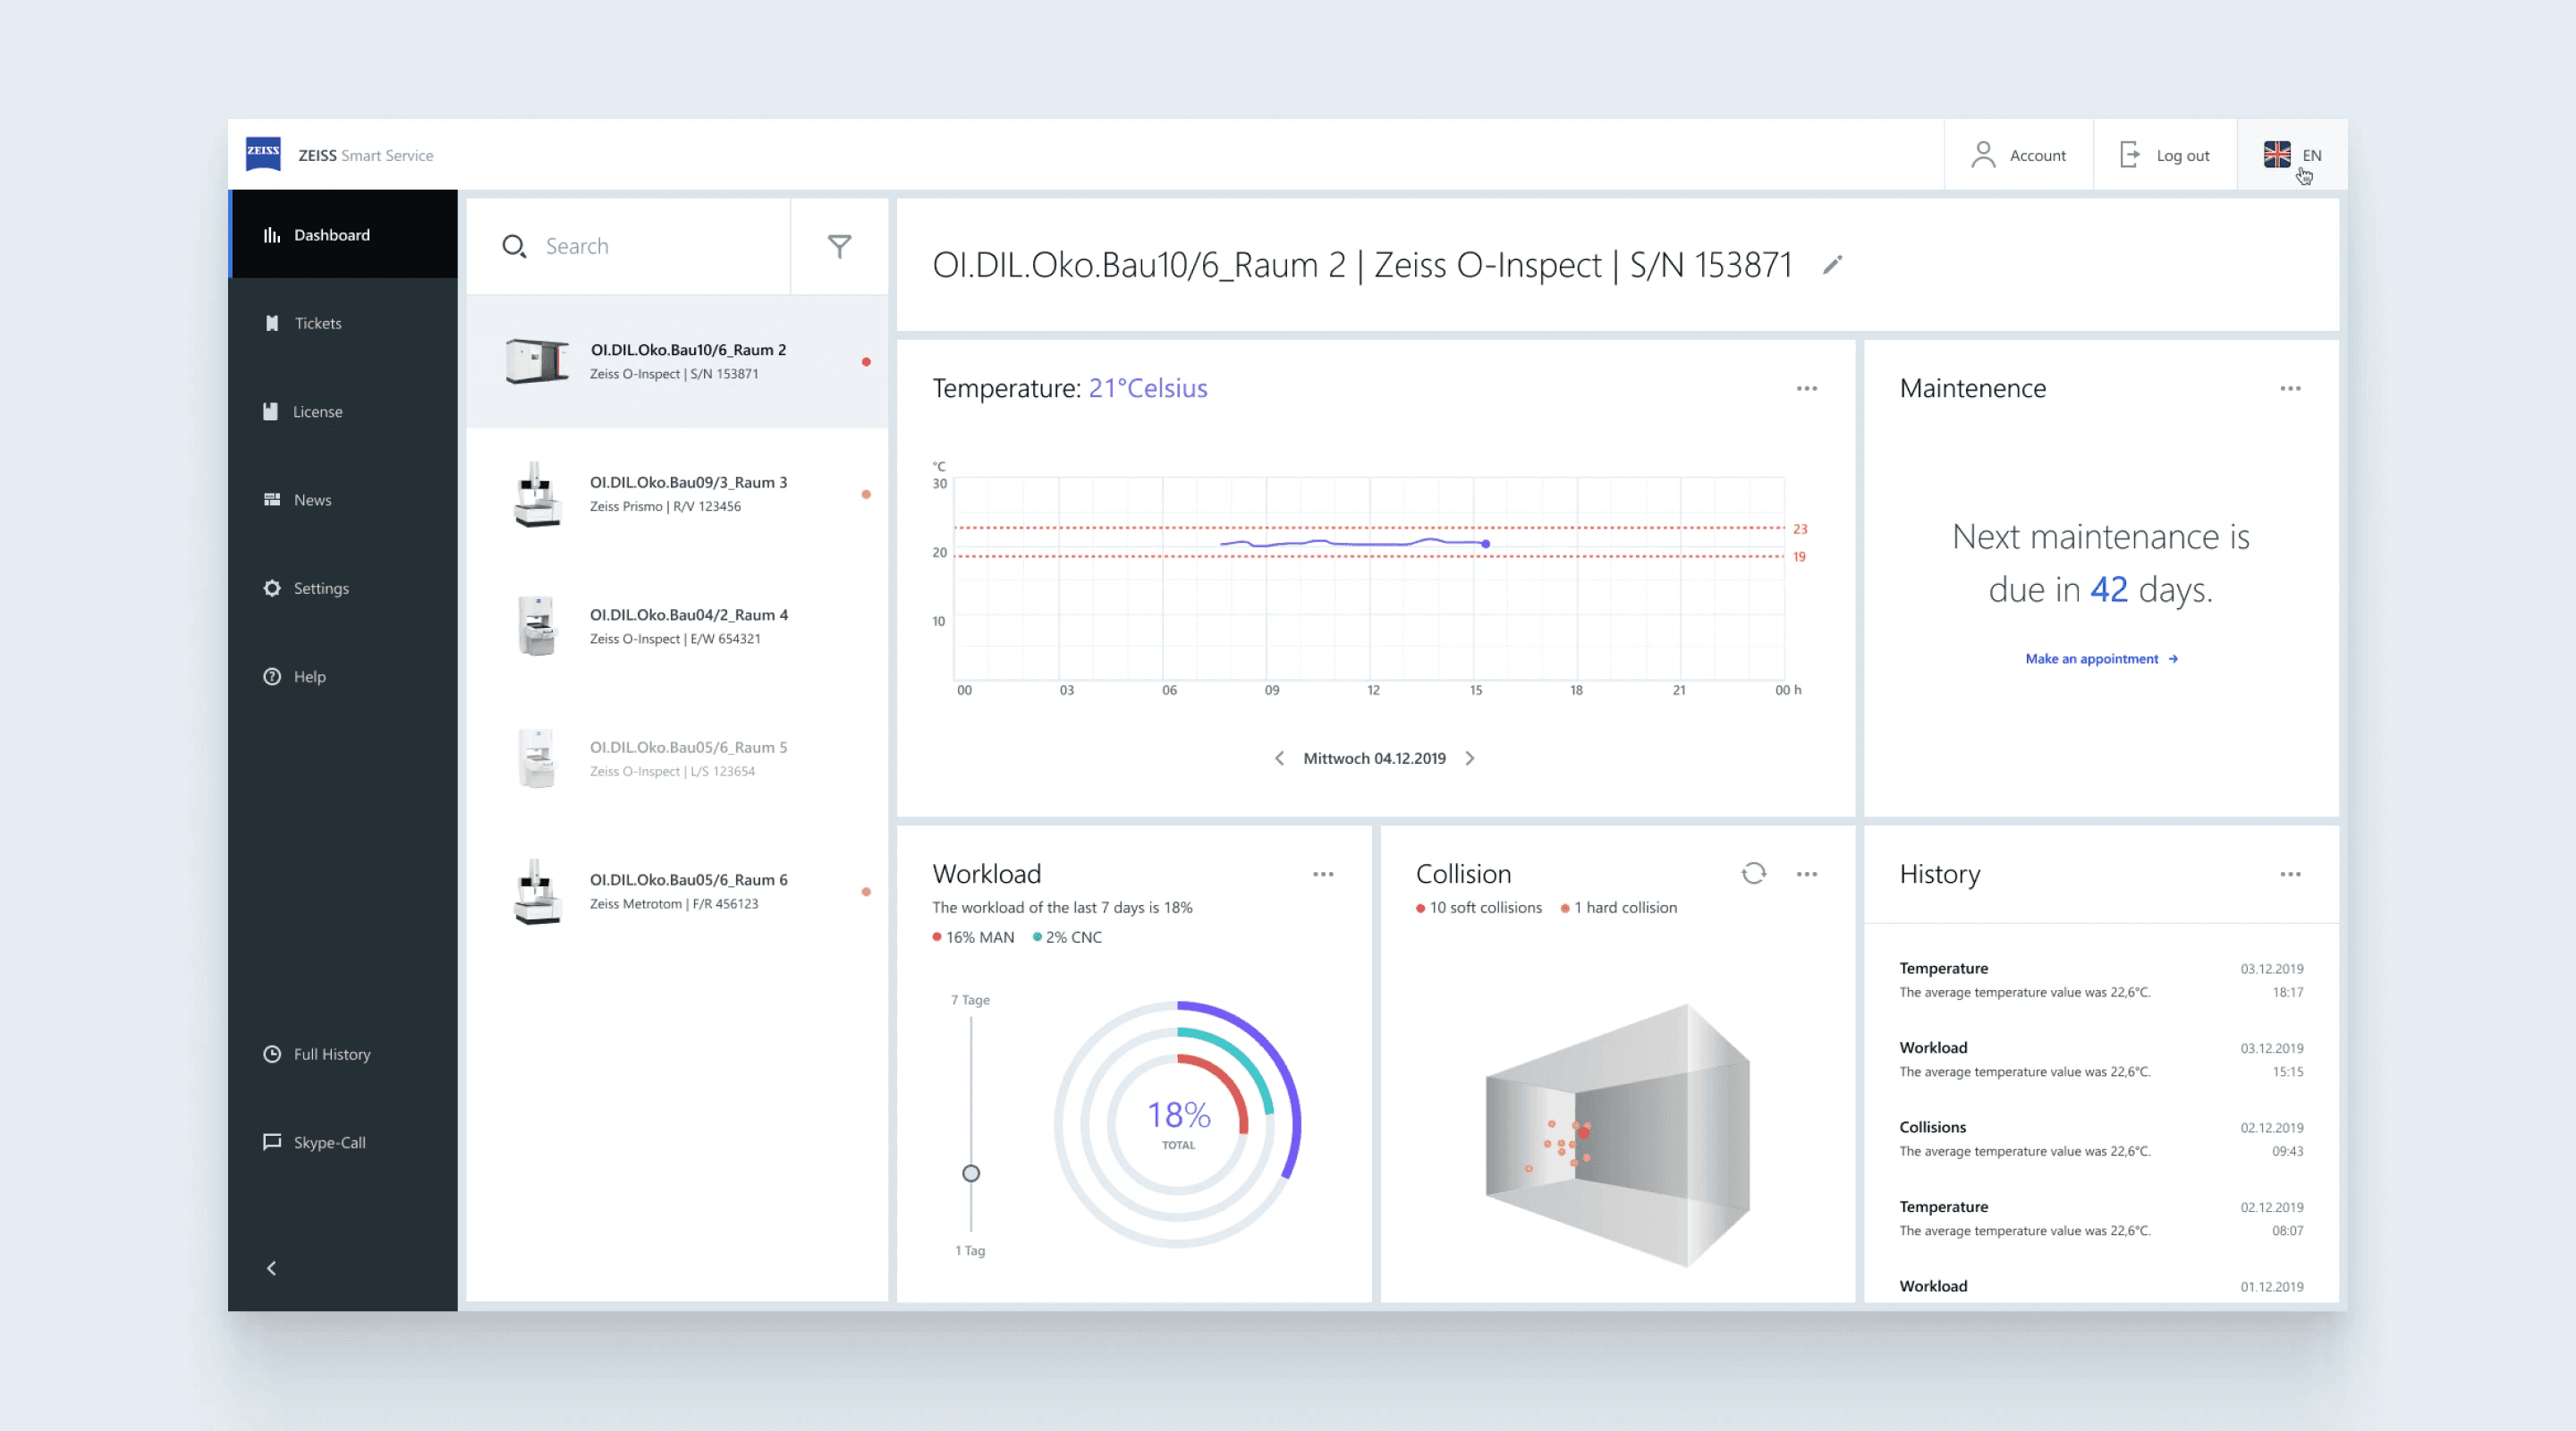Open the Skype-Call chat icon

[x=272, y=1142]
